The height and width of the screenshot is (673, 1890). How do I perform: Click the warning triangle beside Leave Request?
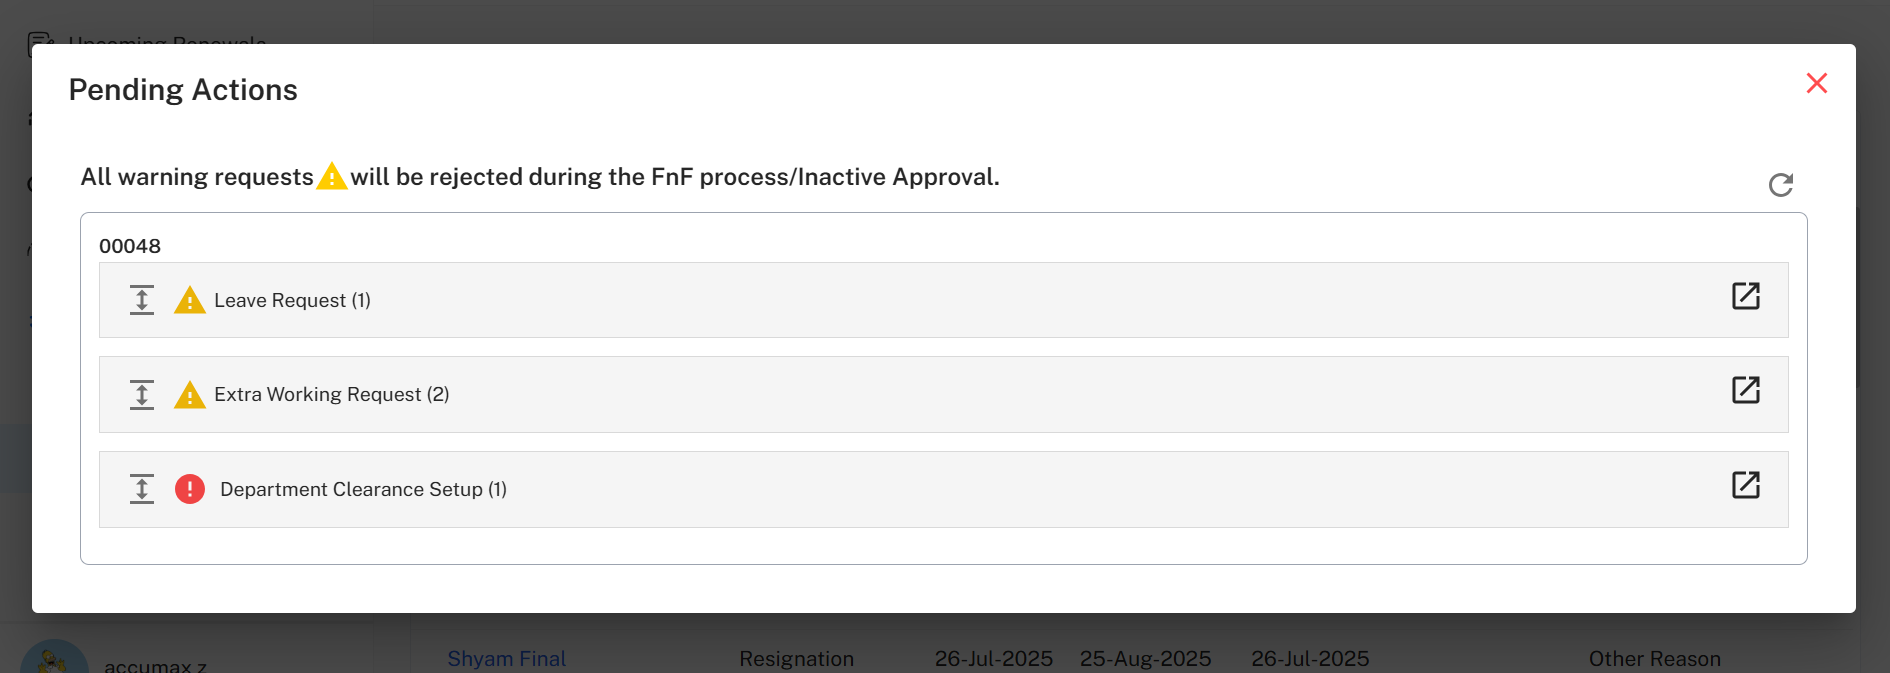point(190,299)
